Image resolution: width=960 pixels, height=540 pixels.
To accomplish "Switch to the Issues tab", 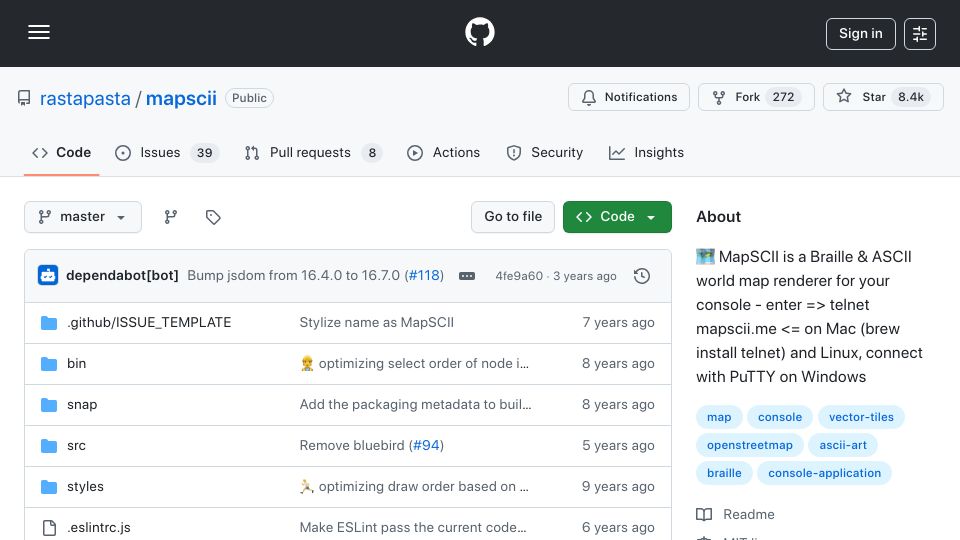I will pos(166,152).
